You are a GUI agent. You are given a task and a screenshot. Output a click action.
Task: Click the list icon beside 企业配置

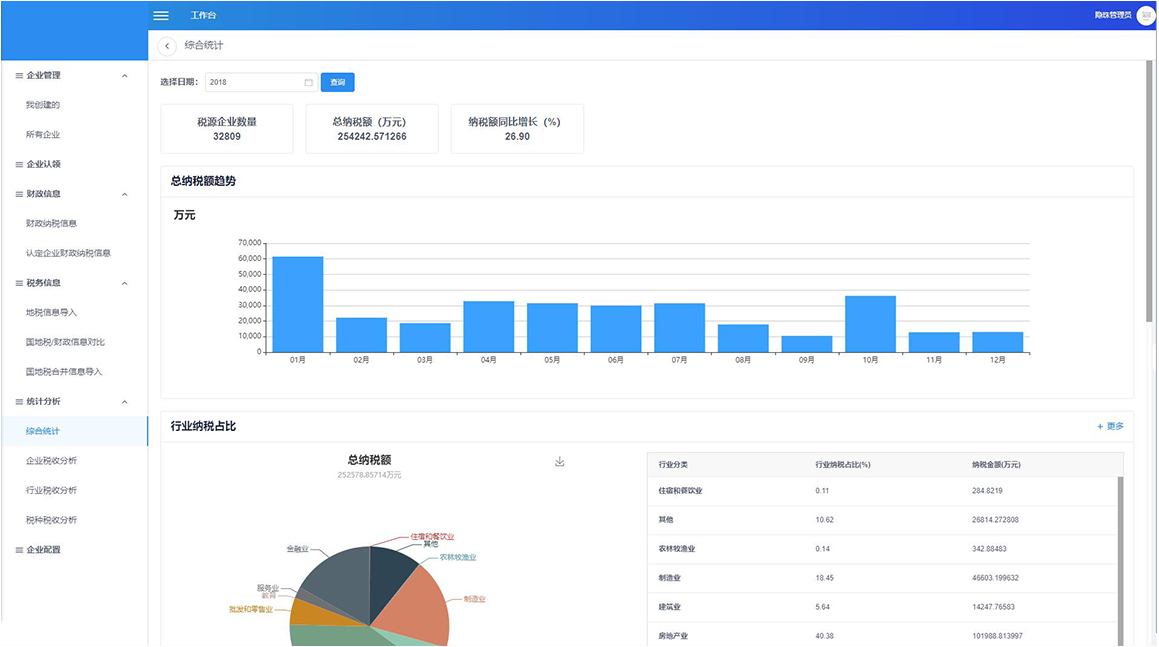pos(19,549)
